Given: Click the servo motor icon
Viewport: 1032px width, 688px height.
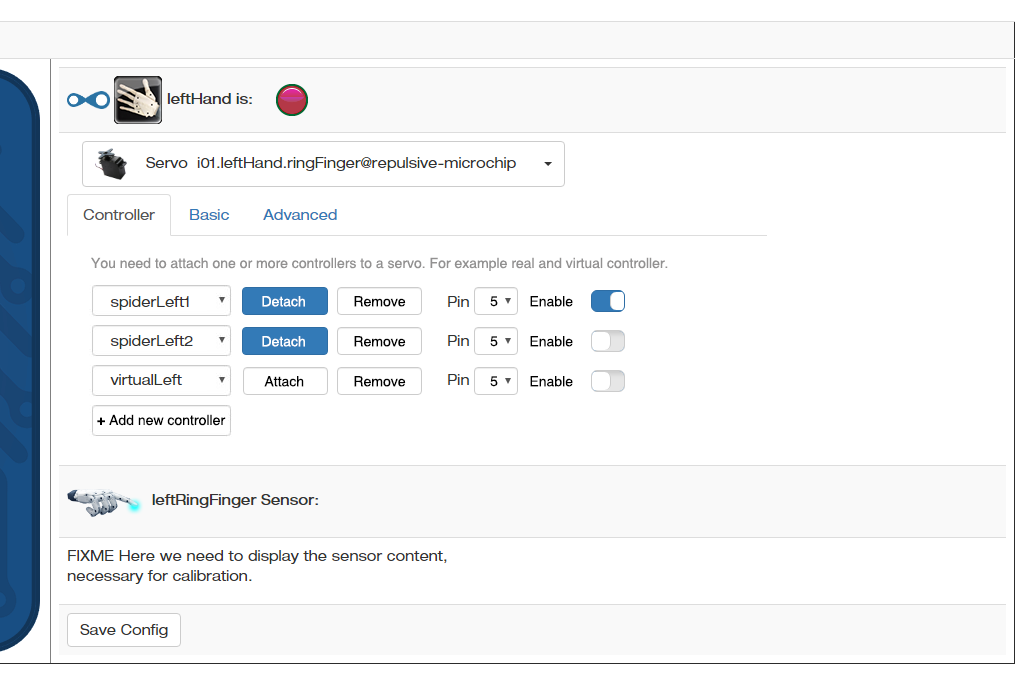Looking at the screenshot, I should (x=112, y=164).
